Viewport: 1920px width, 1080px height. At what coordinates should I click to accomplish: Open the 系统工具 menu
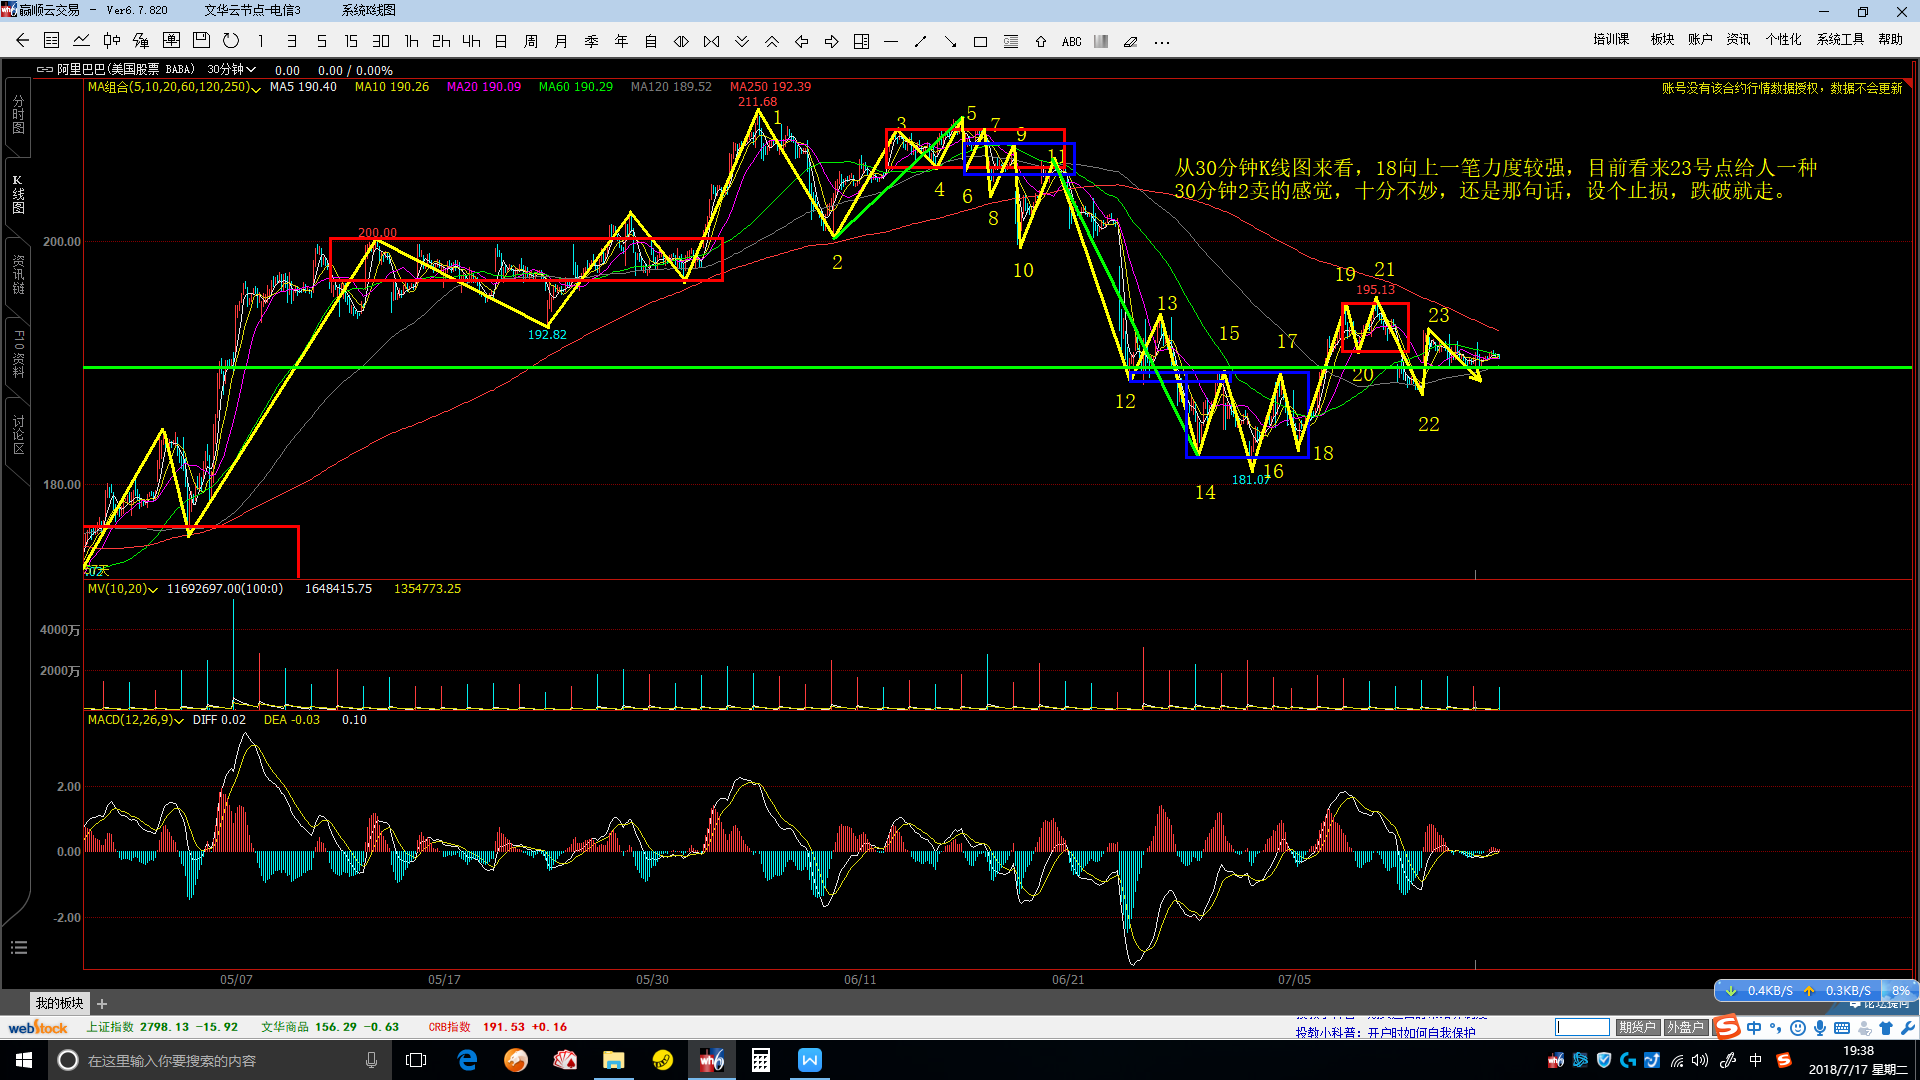pos(1840,39)
